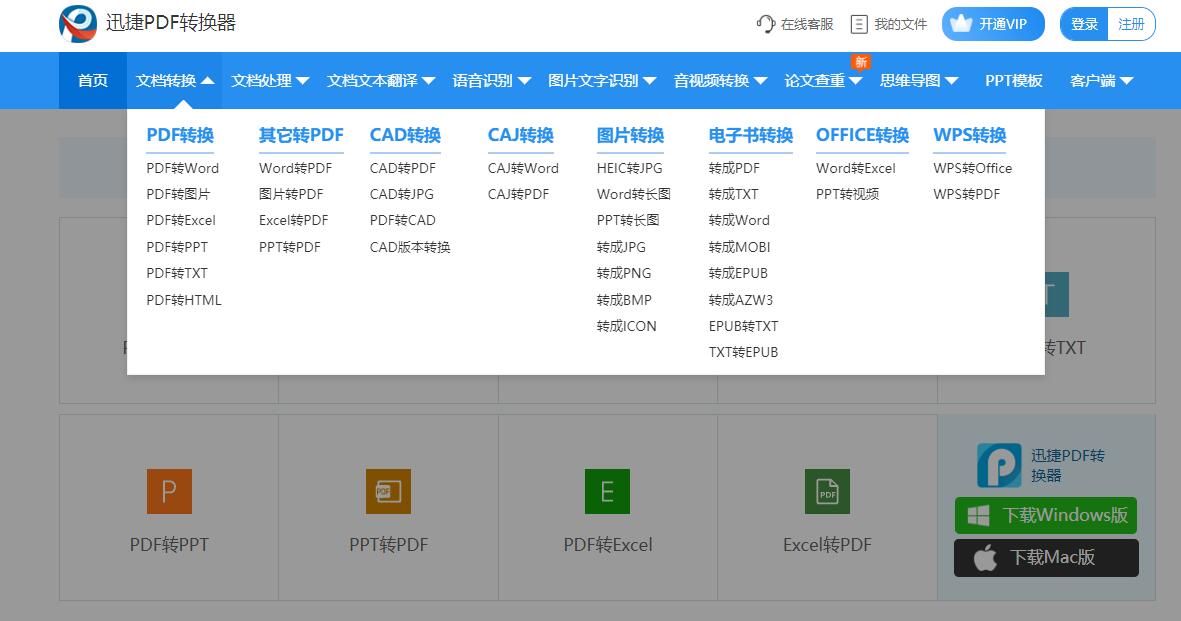1181x621 pixels.
Task: Click the 迅捷PDF转换器 client app icon
Action: (999, 465)
